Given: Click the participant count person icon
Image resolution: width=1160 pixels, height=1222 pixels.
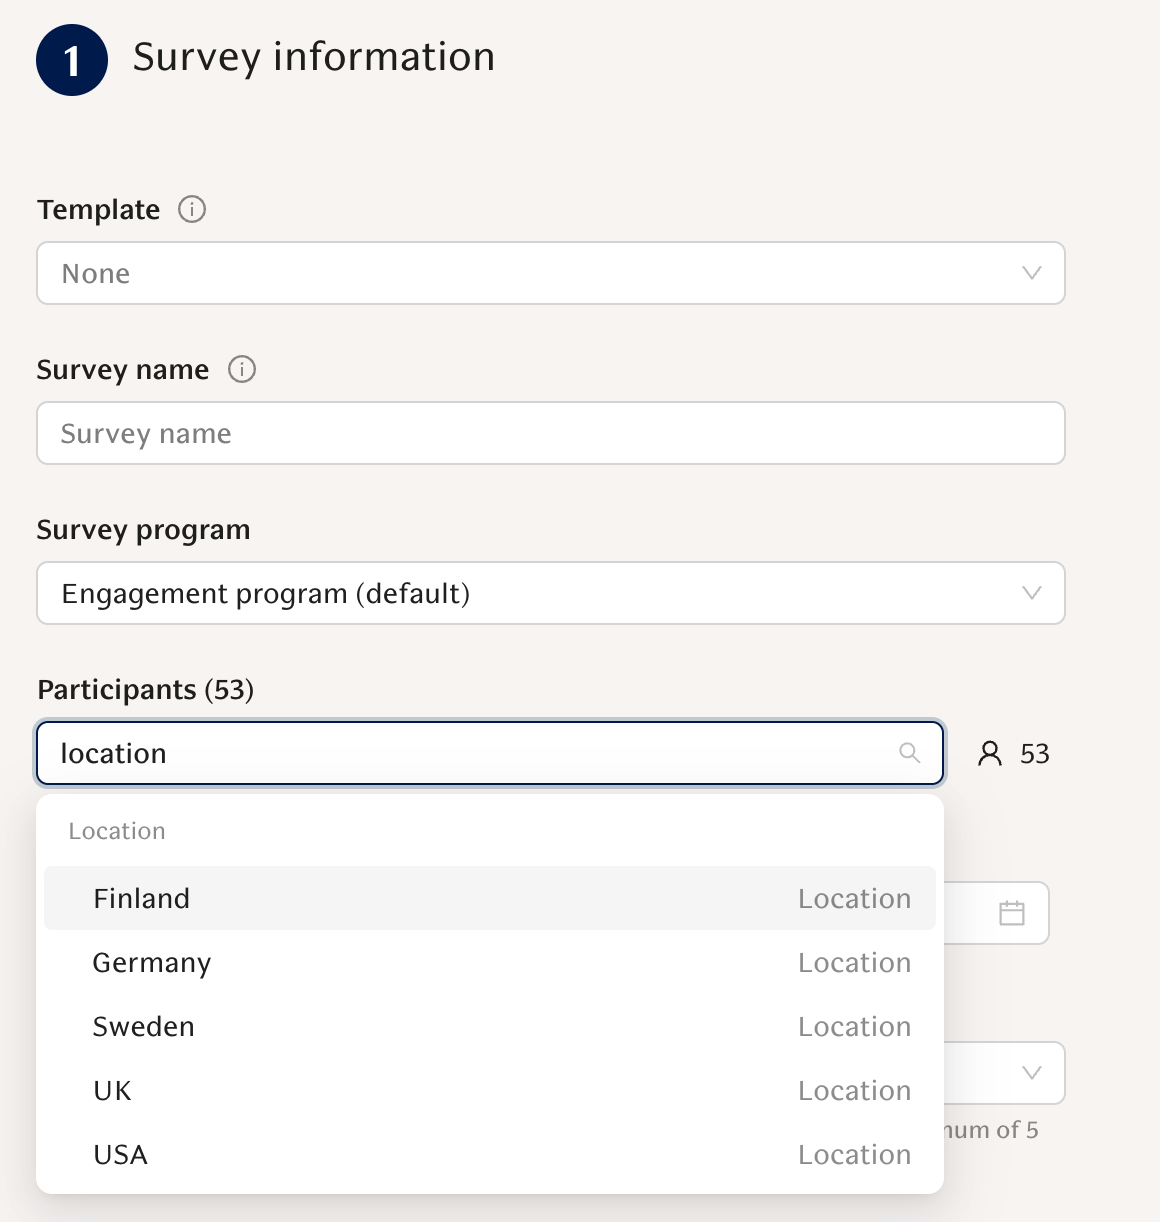Looking at the screenshot, I should [989, 753].
